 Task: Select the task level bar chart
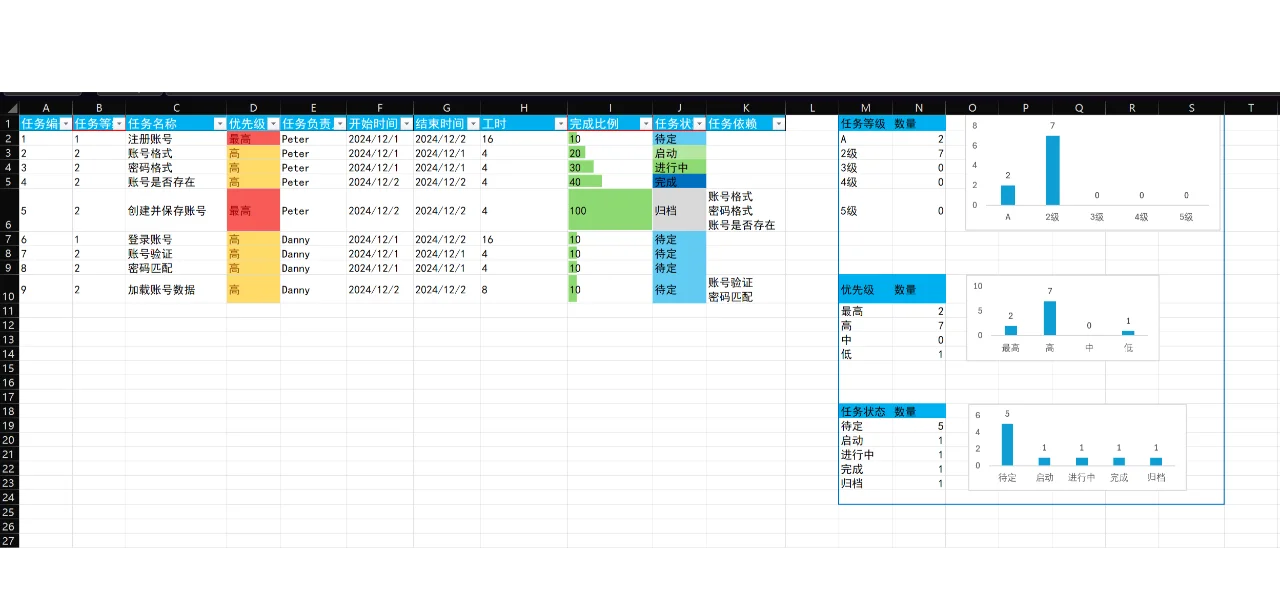[x=1093, y=173]
